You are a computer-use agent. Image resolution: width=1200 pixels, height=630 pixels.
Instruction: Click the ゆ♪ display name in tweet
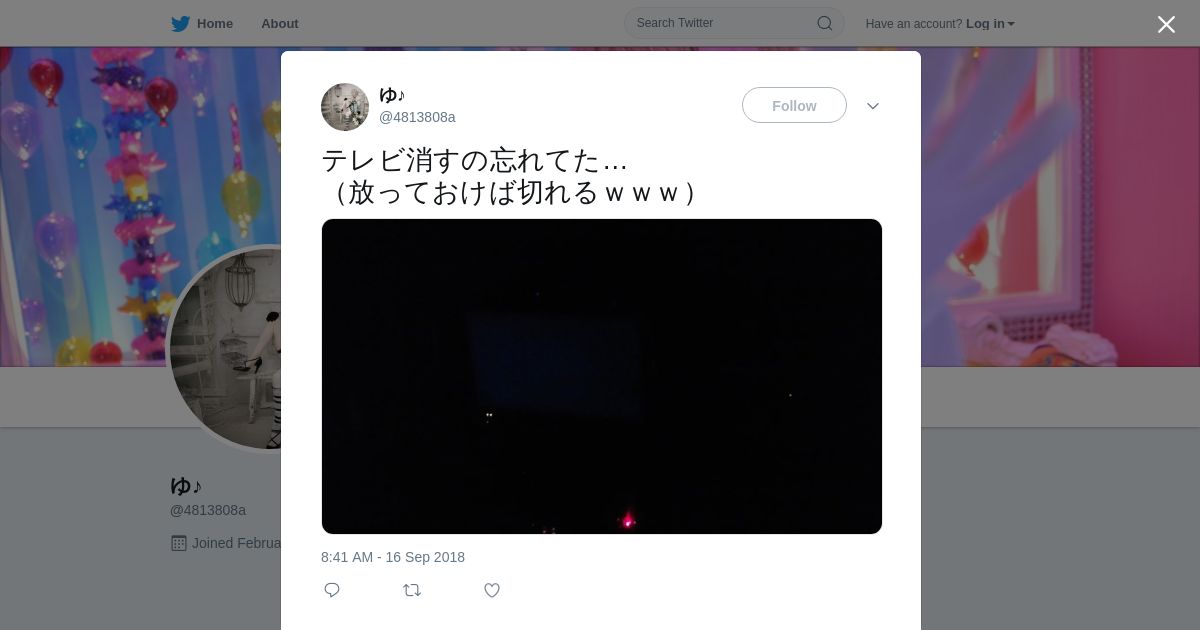(392, 95)
